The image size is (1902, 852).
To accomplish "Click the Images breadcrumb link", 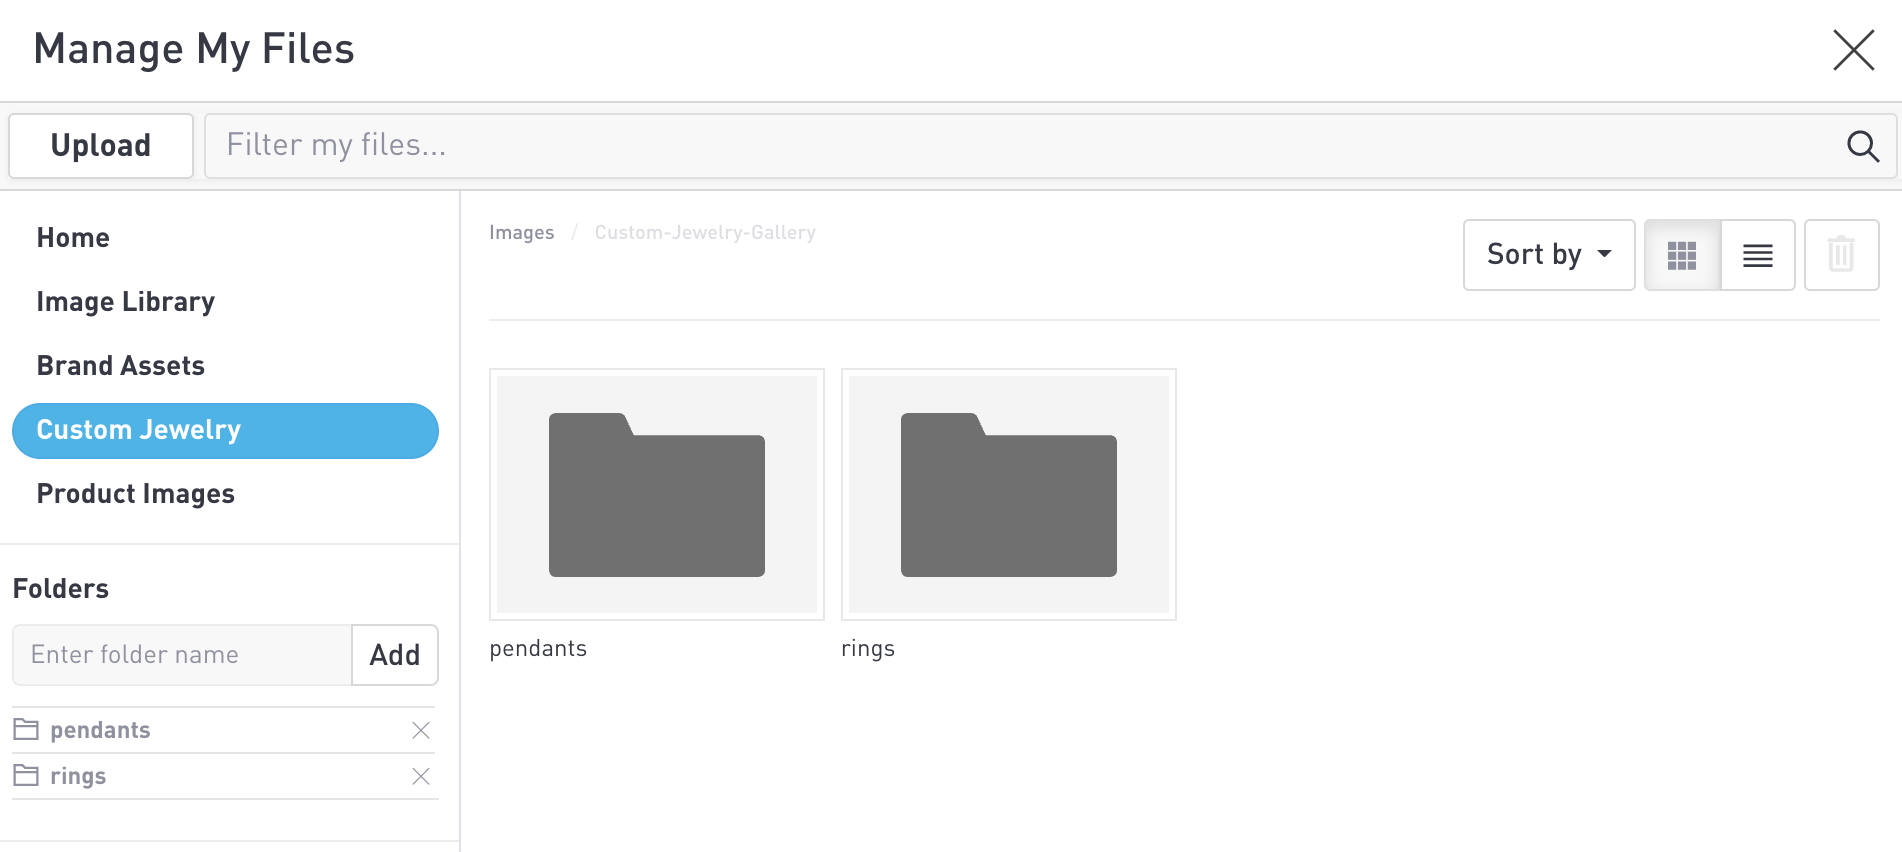I will click(521, 233).
